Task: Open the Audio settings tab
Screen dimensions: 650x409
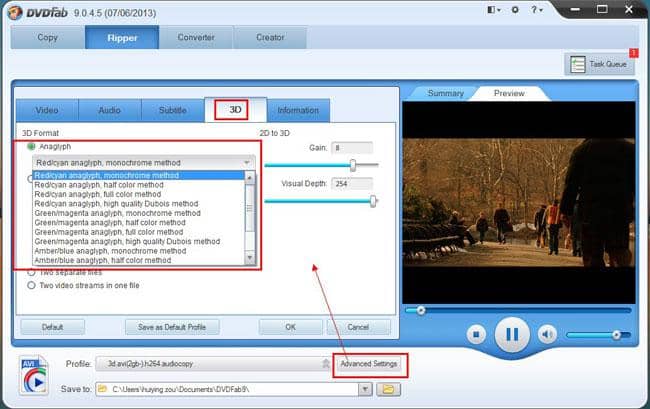Action: point(109,110)
